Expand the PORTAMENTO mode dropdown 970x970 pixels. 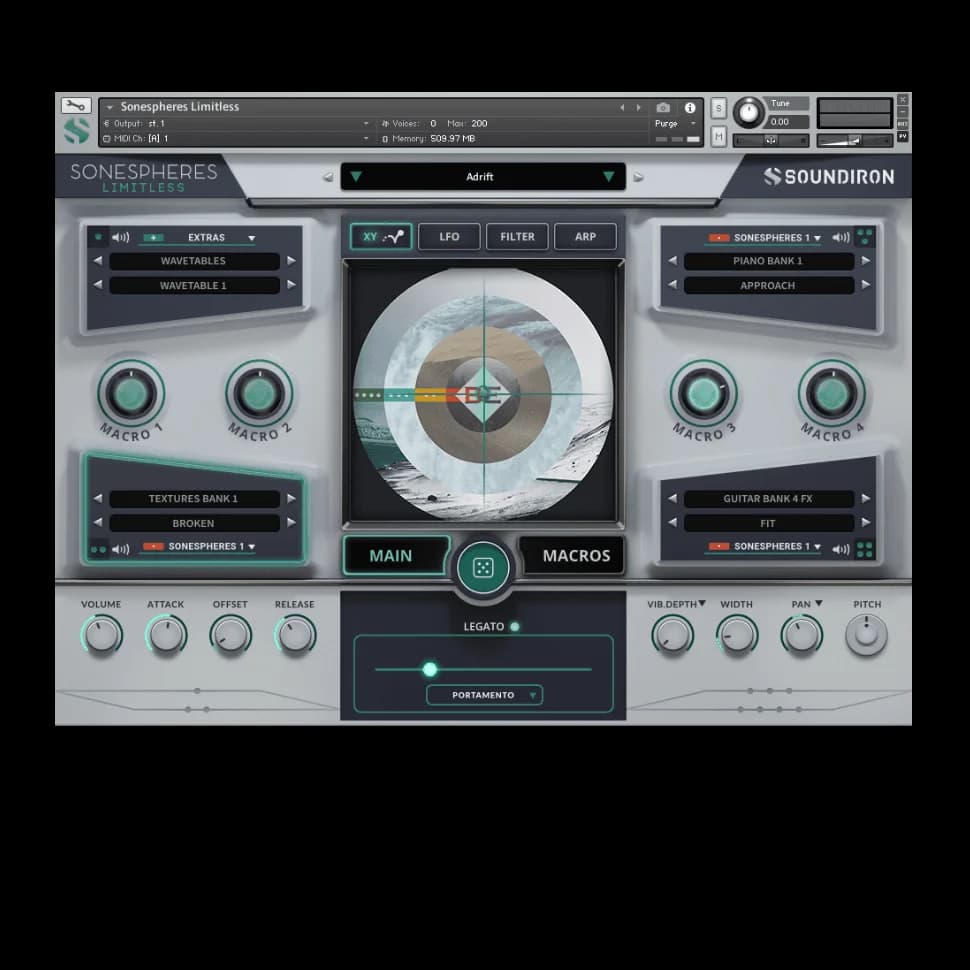click(484, 695)
